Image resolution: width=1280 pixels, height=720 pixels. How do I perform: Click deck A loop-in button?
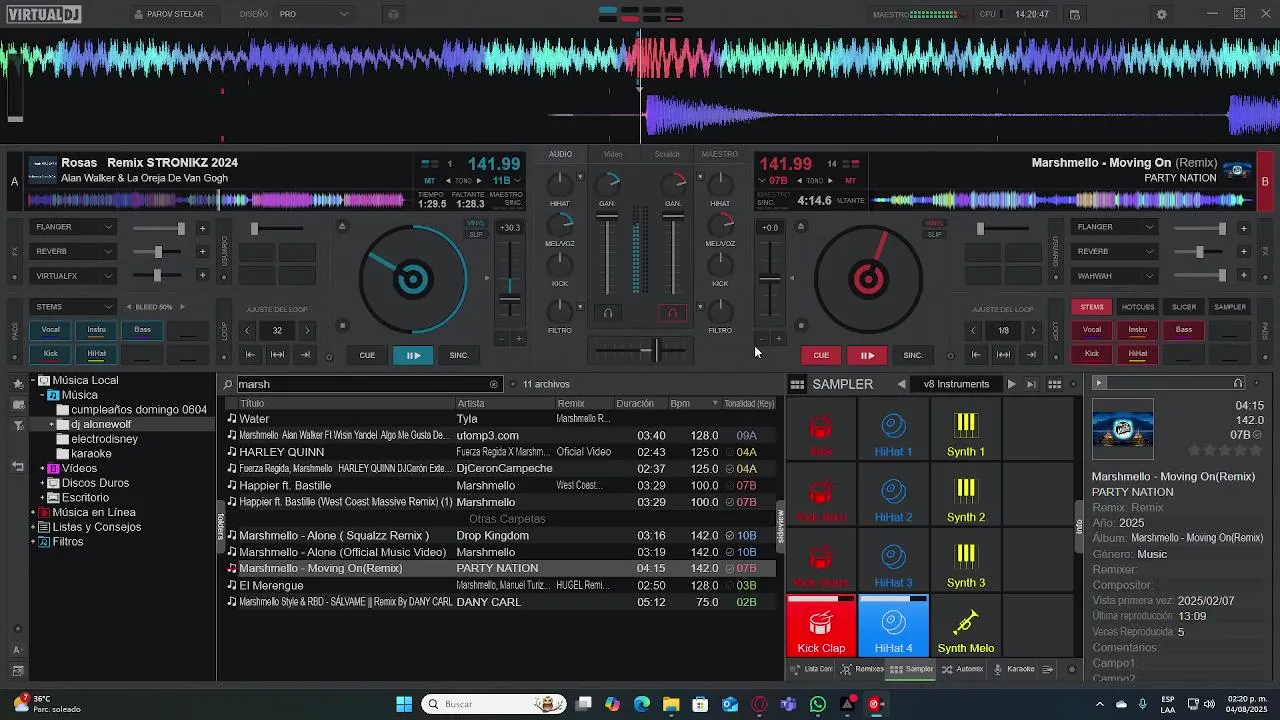pos(250,355)
